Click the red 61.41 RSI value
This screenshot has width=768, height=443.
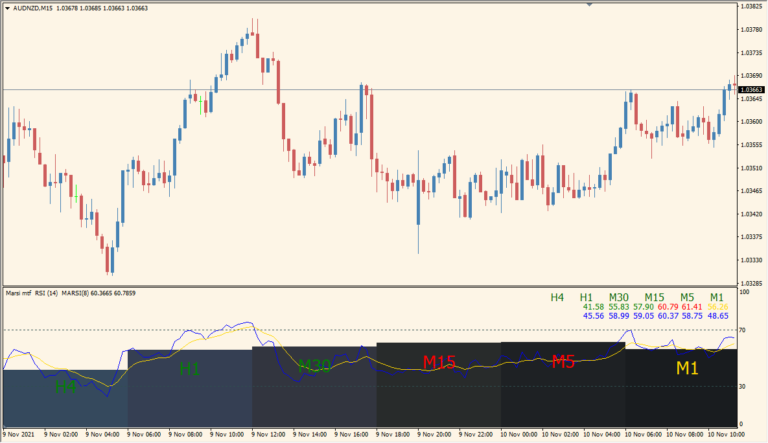click(691, 307)
